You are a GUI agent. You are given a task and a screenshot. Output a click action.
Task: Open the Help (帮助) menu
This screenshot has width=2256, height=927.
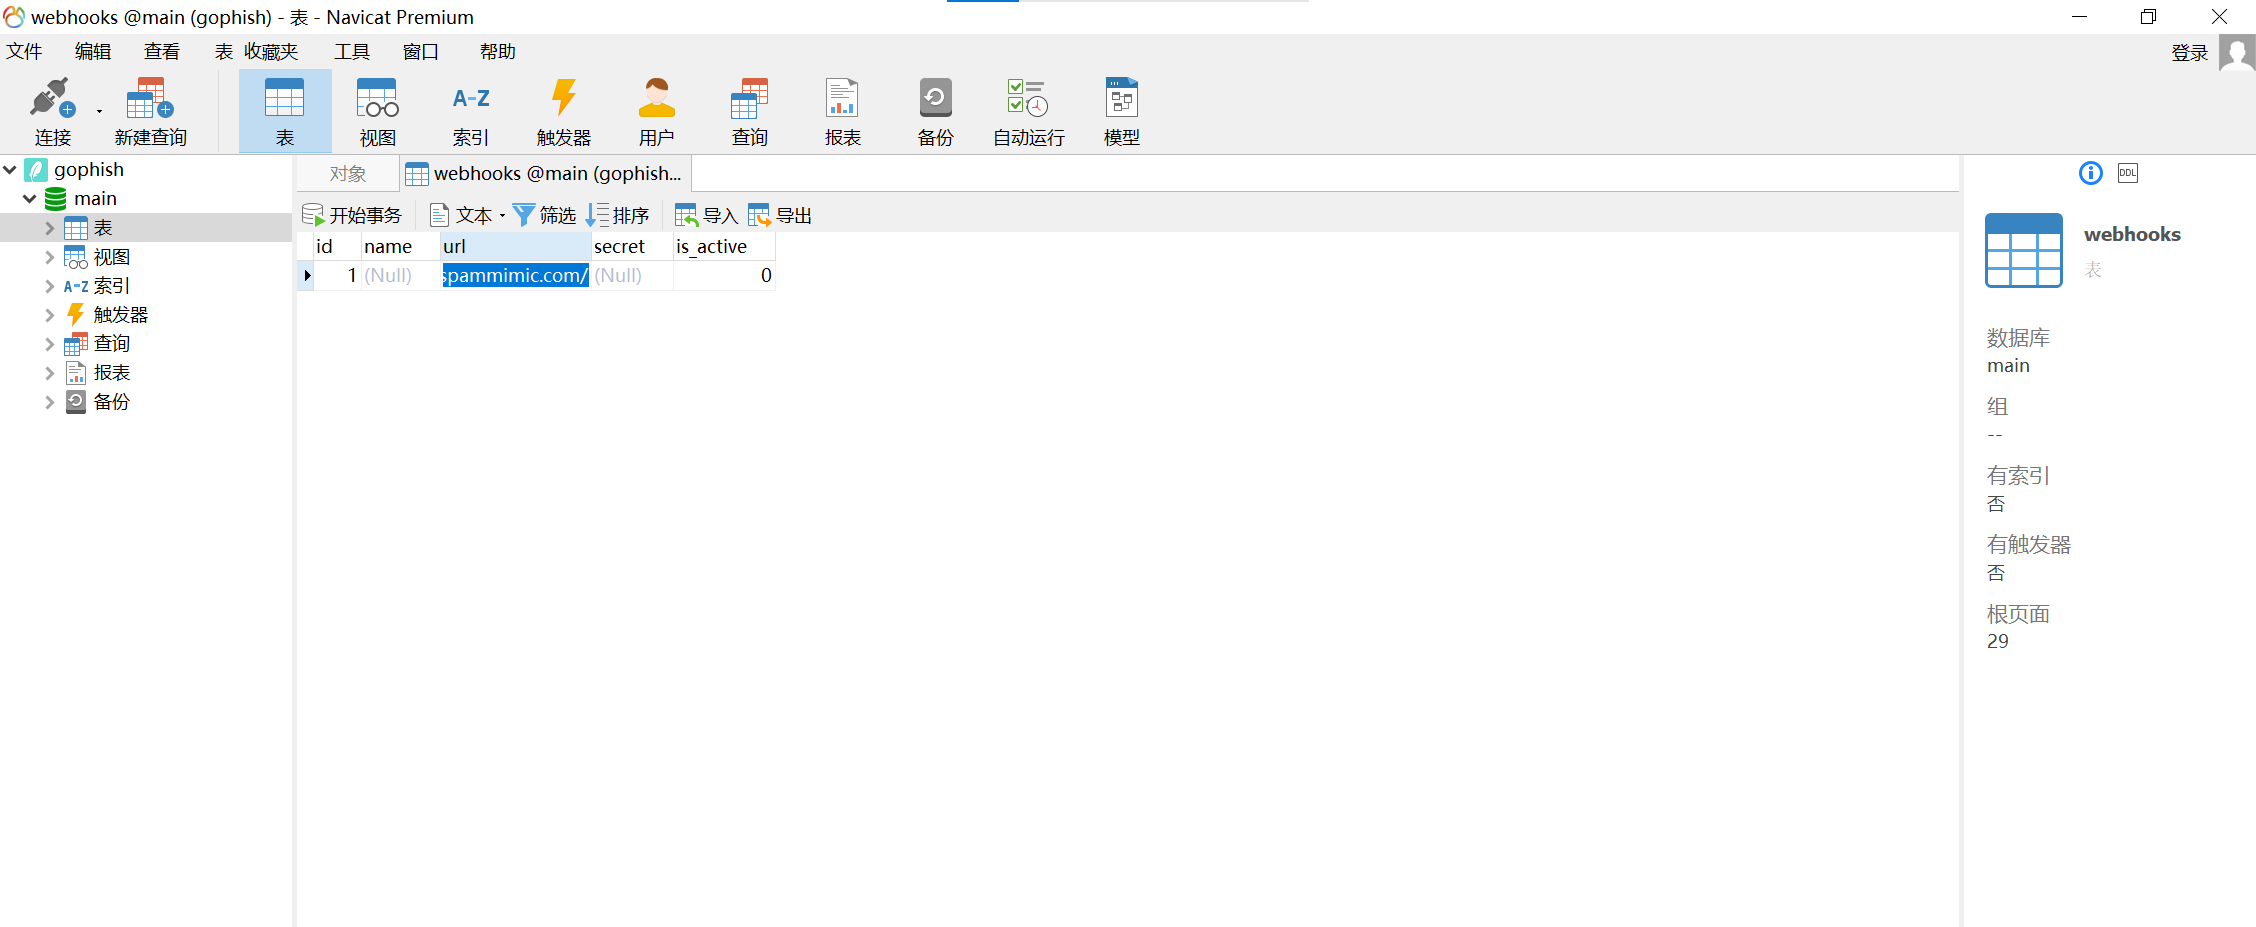point(498,51)
